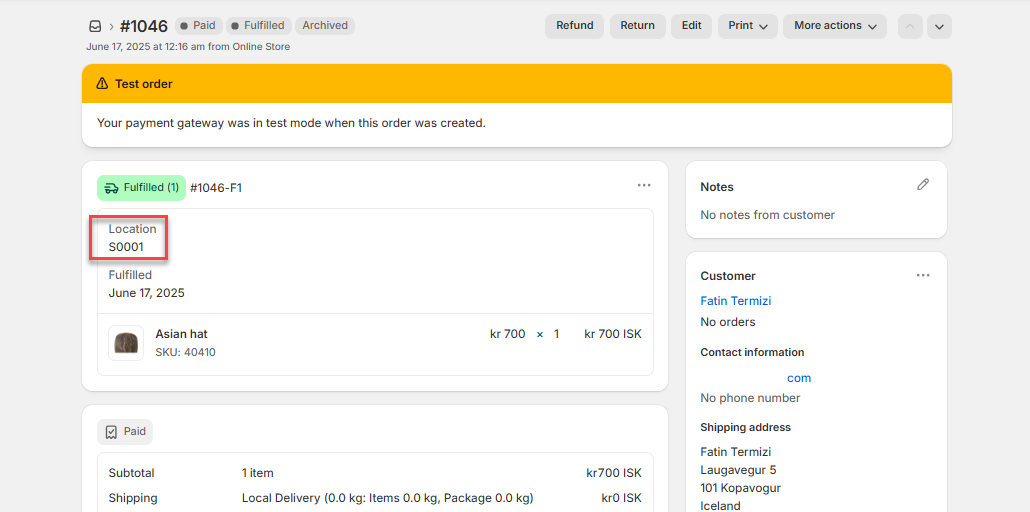Open Customer card three-dot menu
This screenshot has width=1030, height=512.
(x=923, y=275)
